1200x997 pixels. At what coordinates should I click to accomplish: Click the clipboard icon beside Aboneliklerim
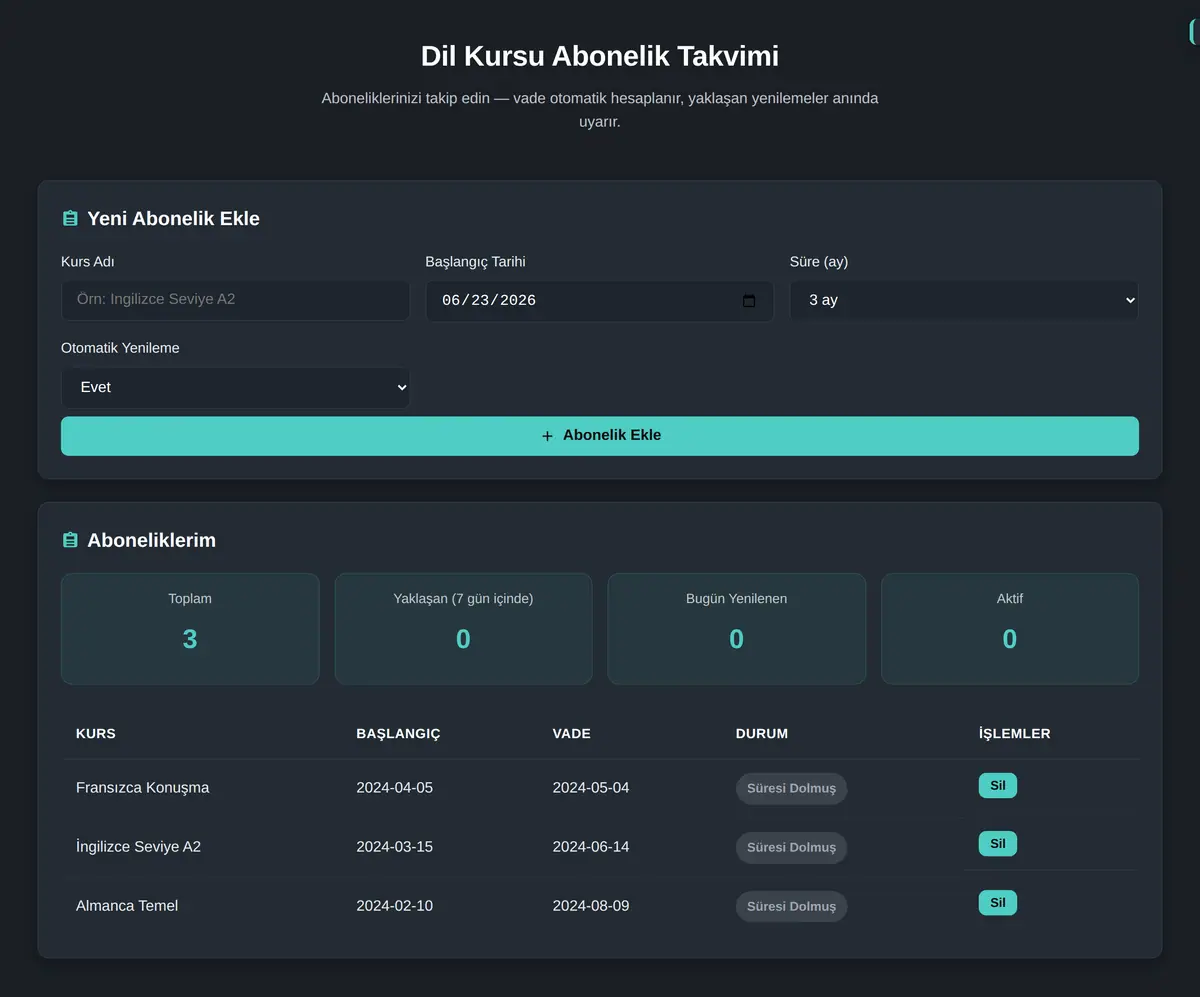70,540
